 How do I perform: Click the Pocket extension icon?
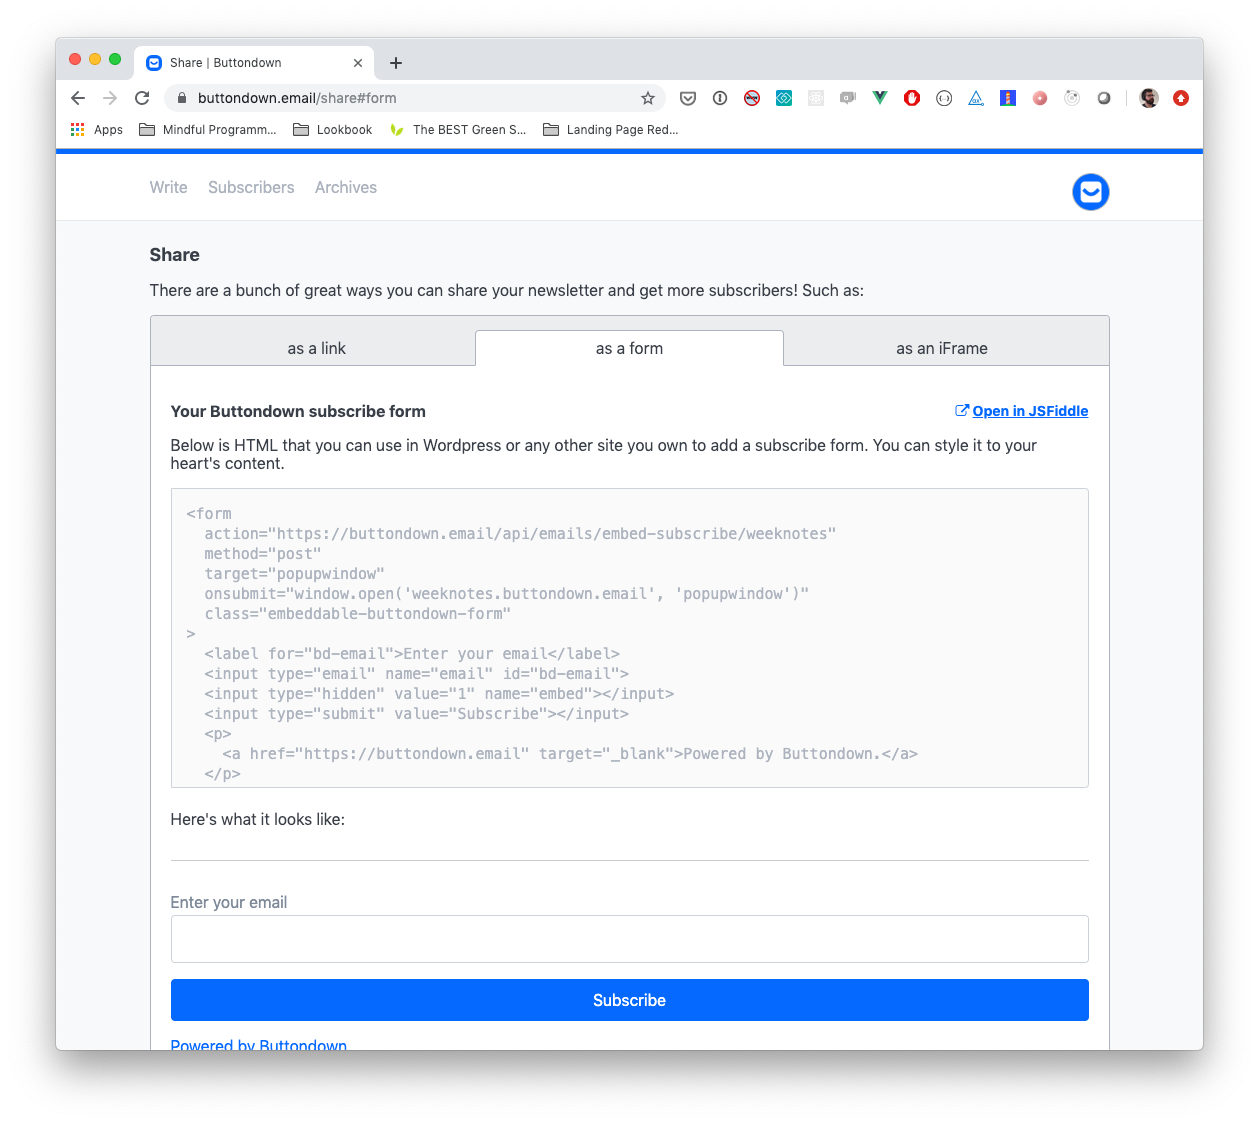click(688, 98)
